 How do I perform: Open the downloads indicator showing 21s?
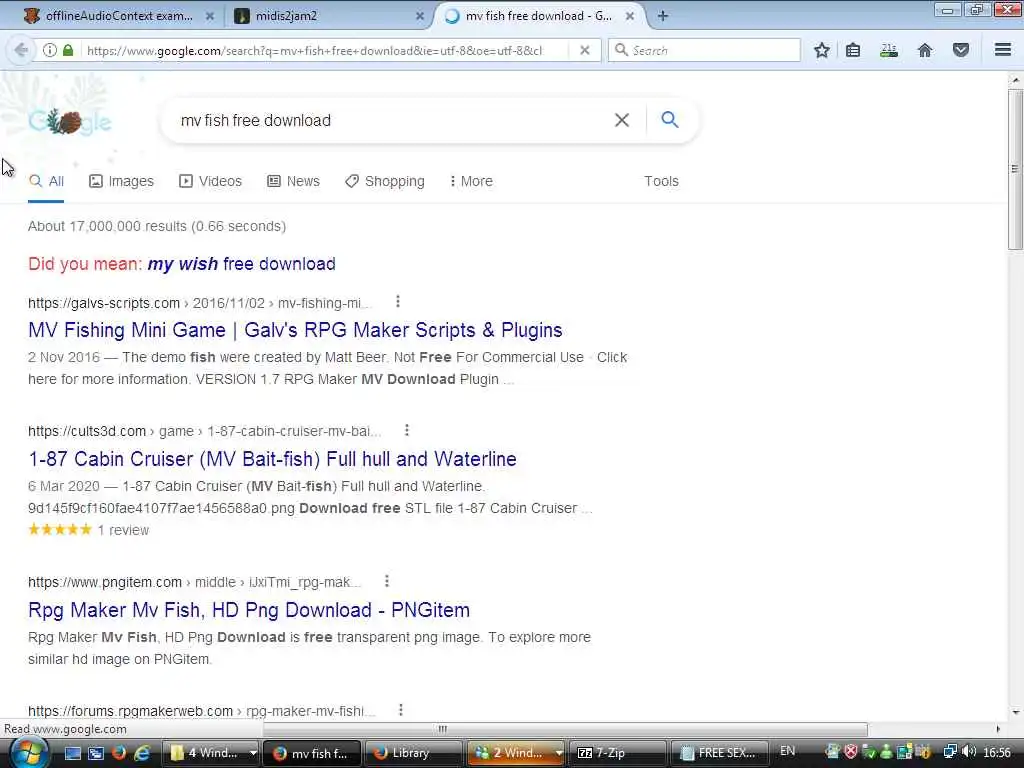pyautogui.click(x=889, y=50)
